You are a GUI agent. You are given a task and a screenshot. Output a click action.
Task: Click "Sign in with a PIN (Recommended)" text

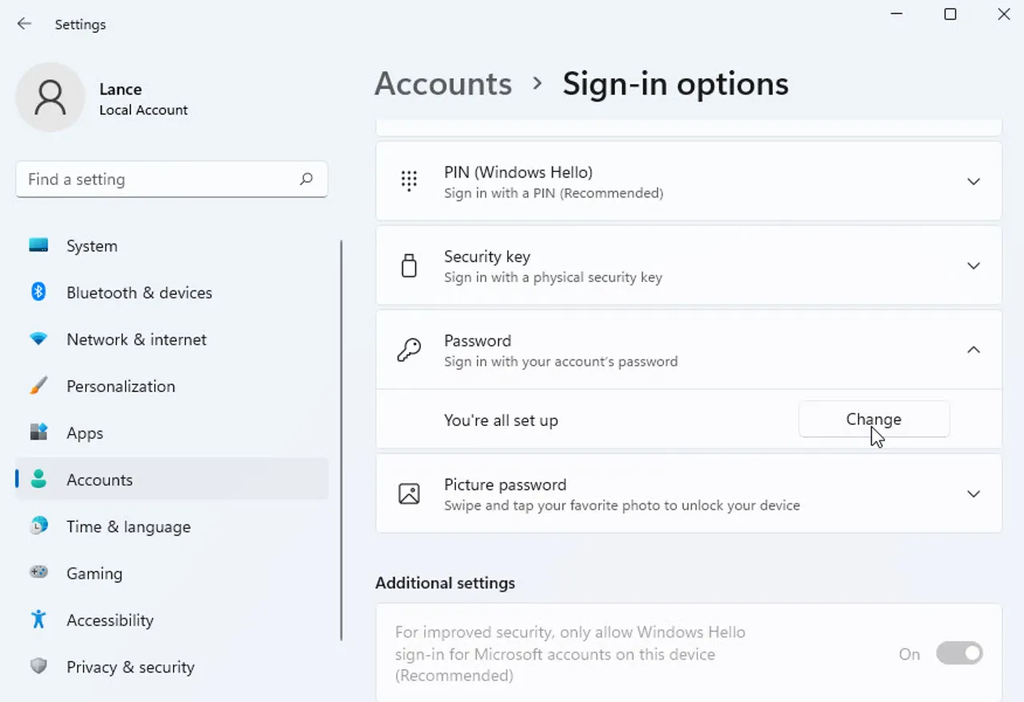[553, 193]
